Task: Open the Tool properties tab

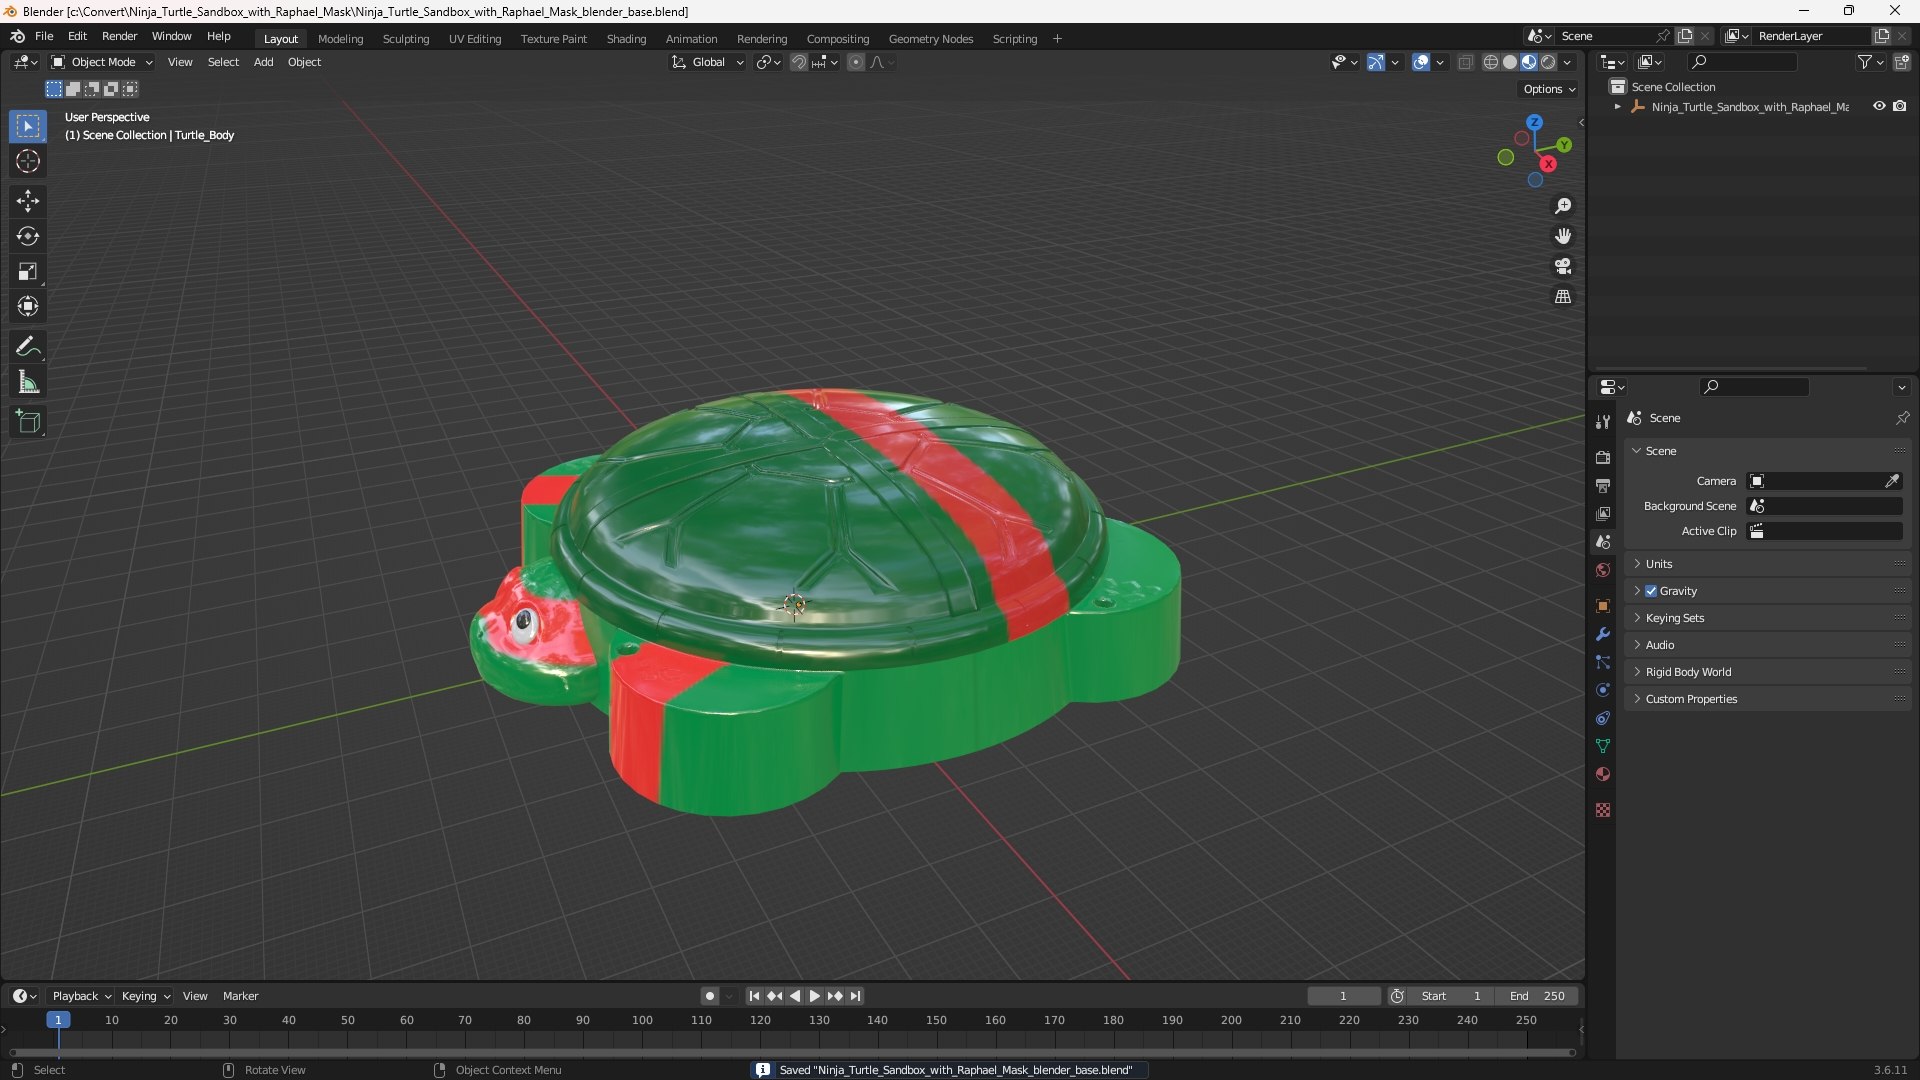Action: pos(1603,421)
